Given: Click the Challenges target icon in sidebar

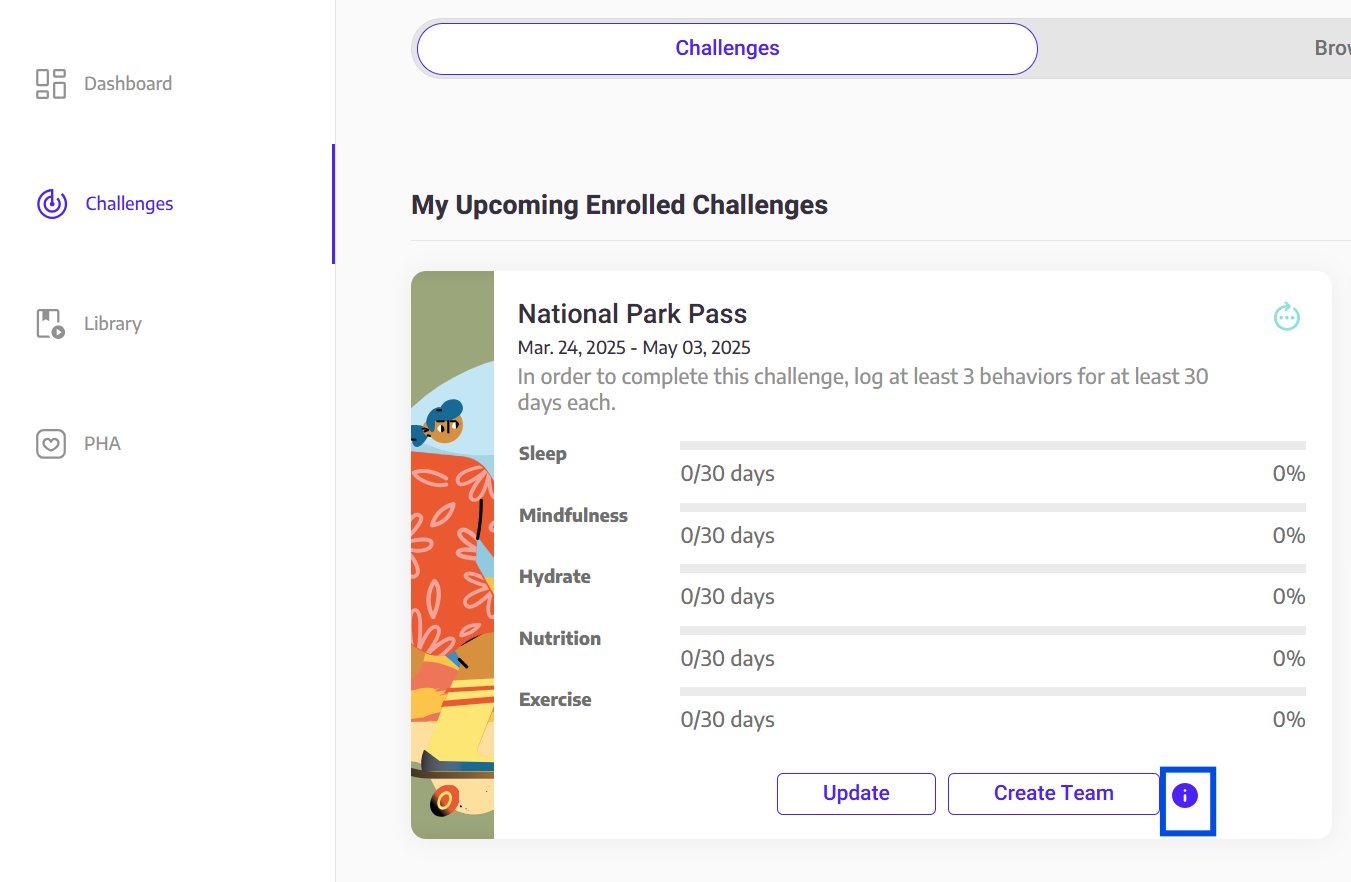Looking at the screenshot, I should tap(52, 204).
